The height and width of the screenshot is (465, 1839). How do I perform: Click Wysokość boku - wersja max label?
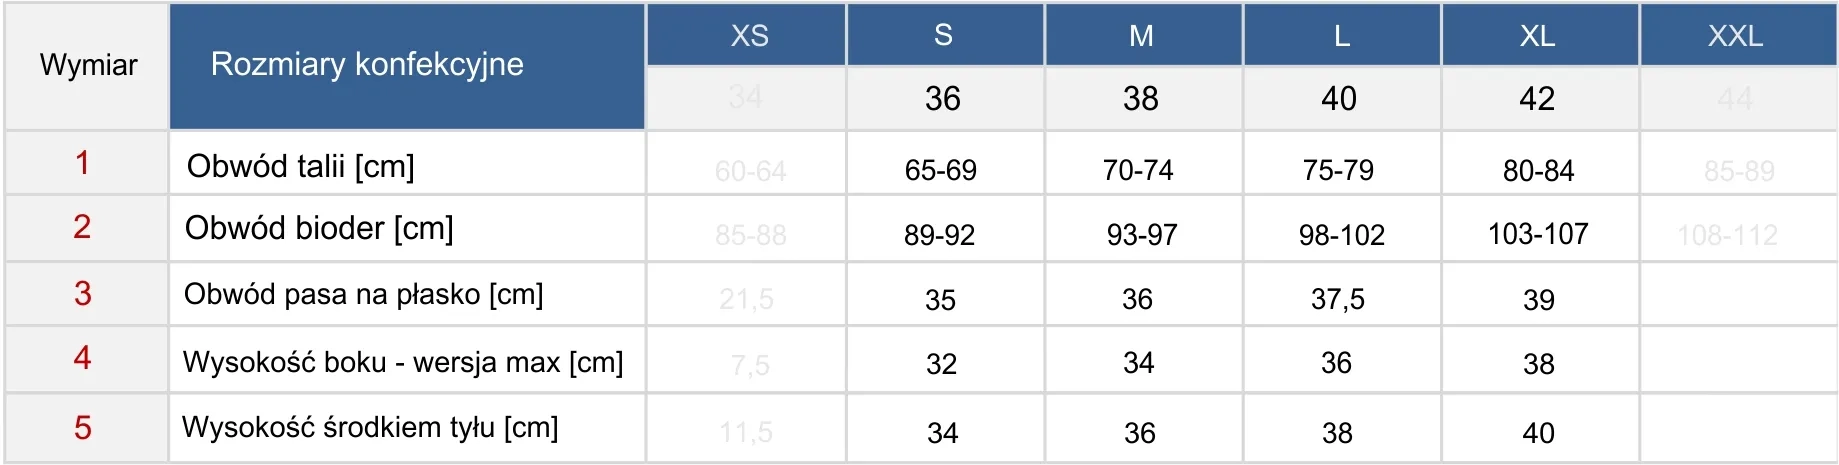click(x=402, y=362)
